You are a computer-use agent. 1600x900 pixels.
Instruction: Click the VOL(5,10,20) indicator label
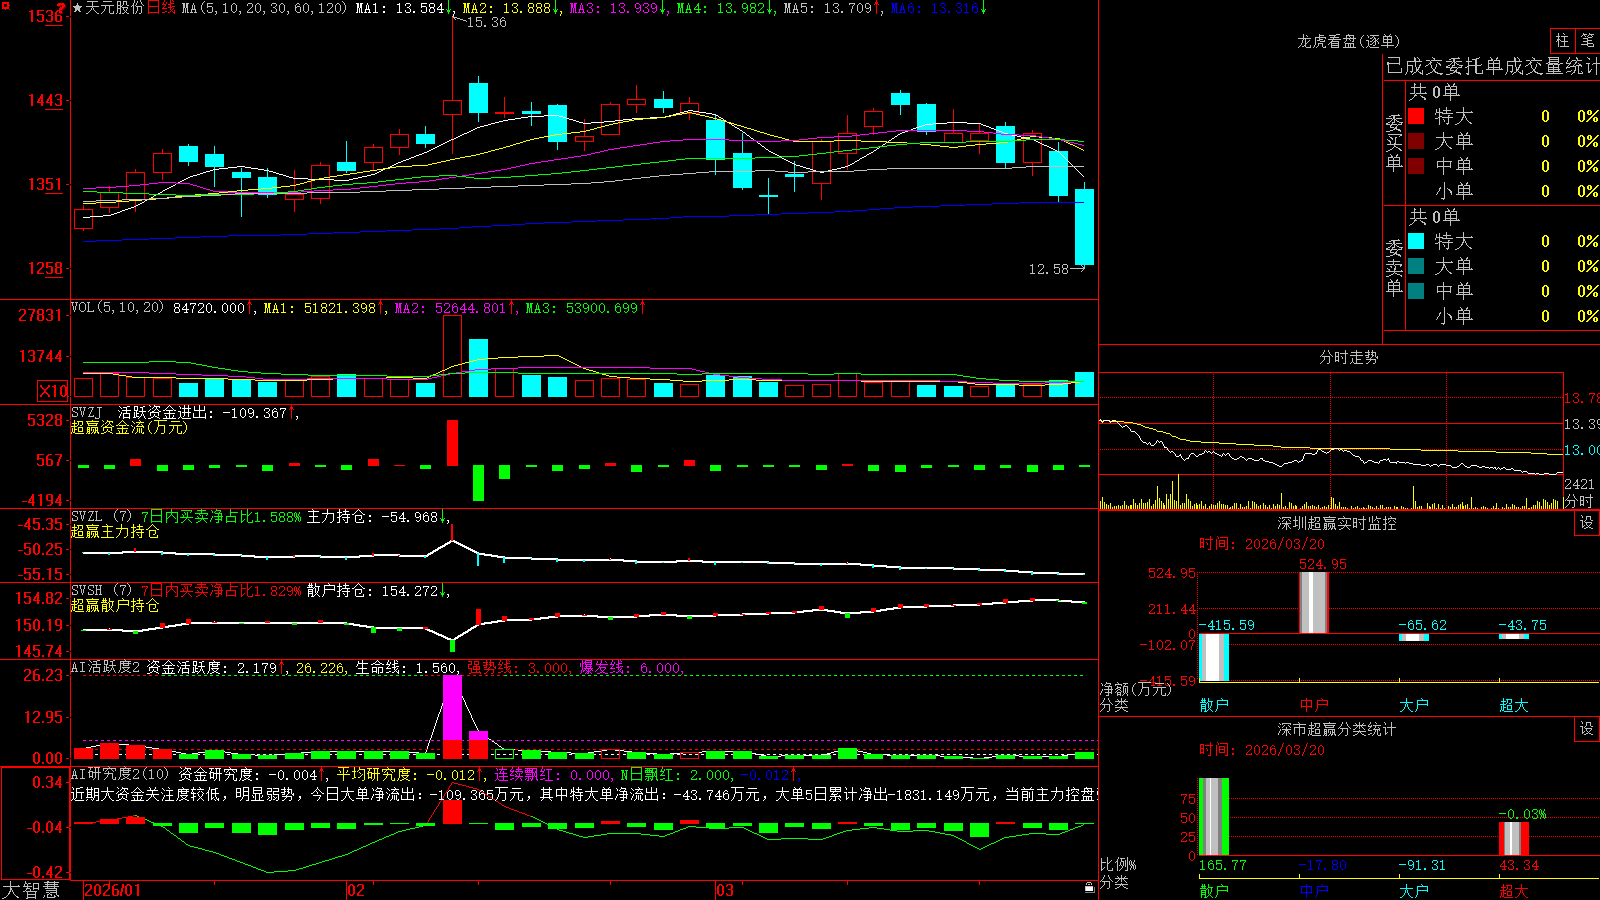[x=117, y=308]
